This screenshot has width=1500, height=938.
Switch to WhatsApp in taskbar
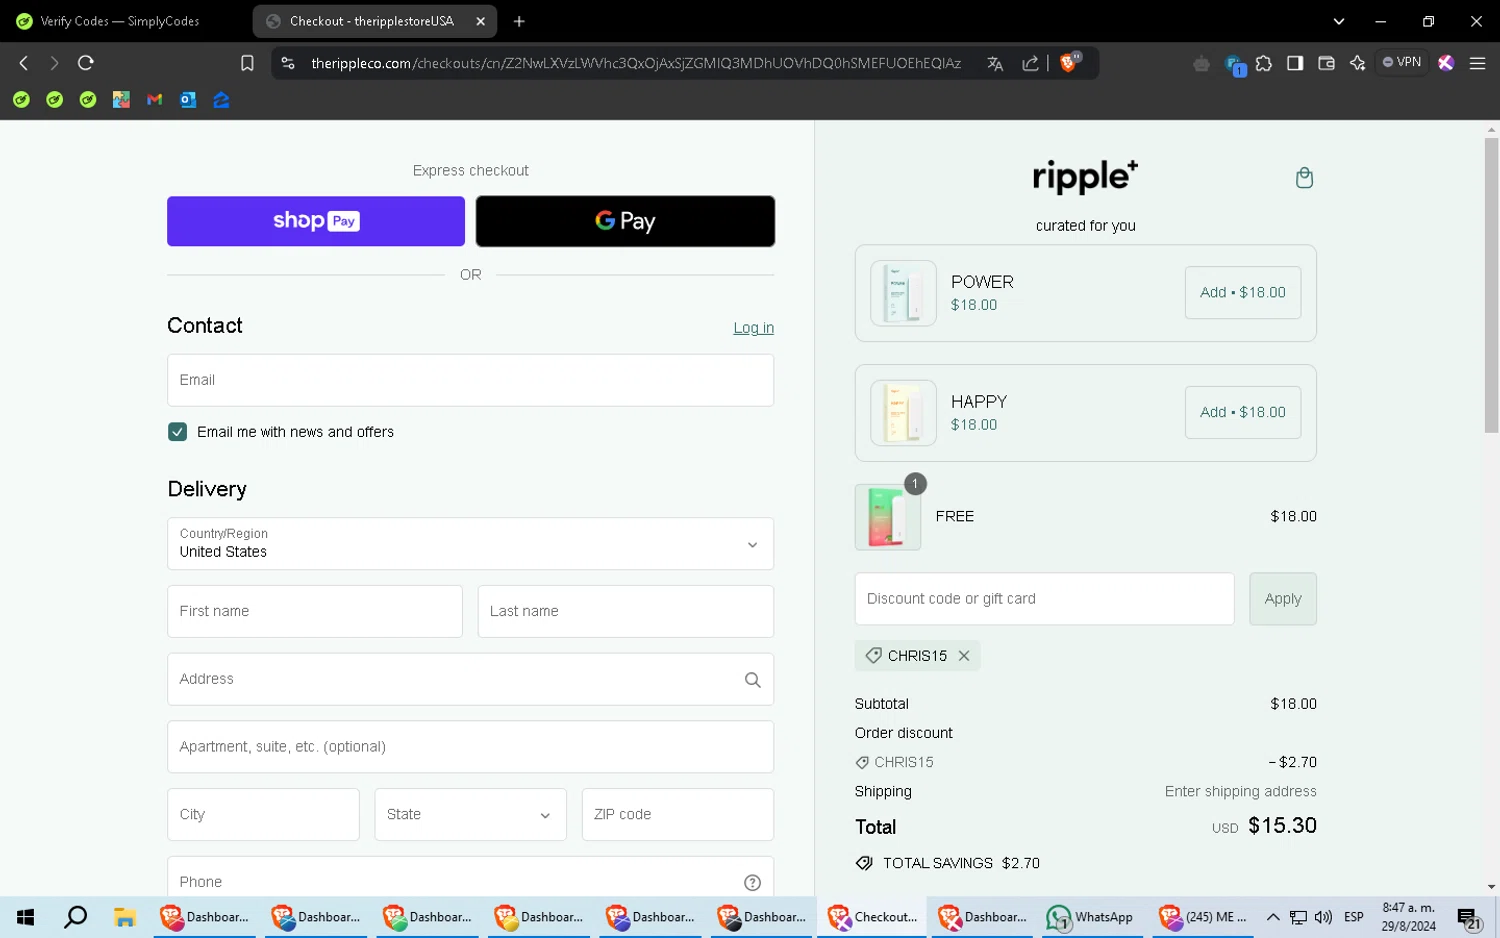(1090, 917)
